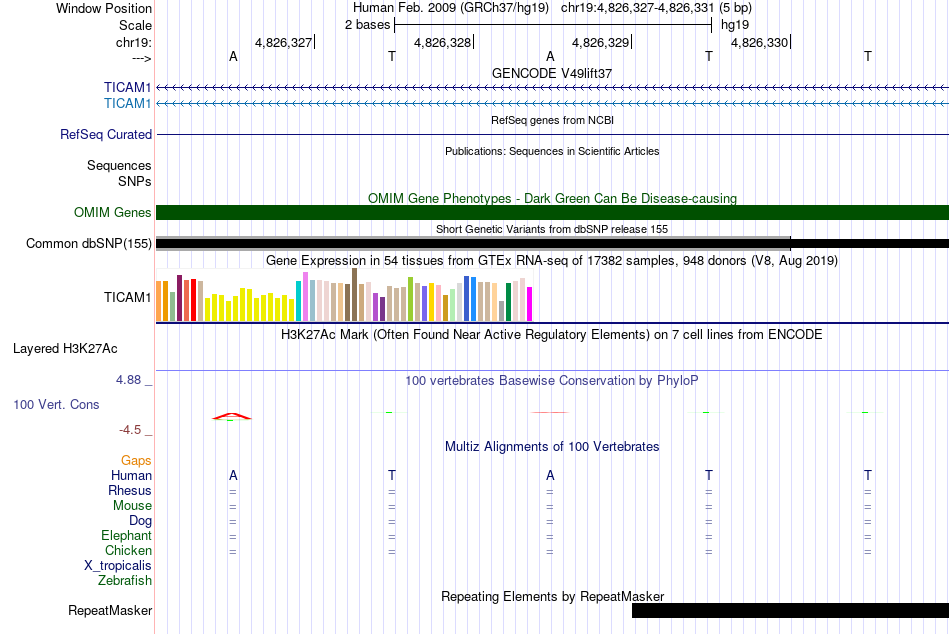Click the RefSeq Curated track label
This screenshot has height=634, width=950.
coord(105,135)
